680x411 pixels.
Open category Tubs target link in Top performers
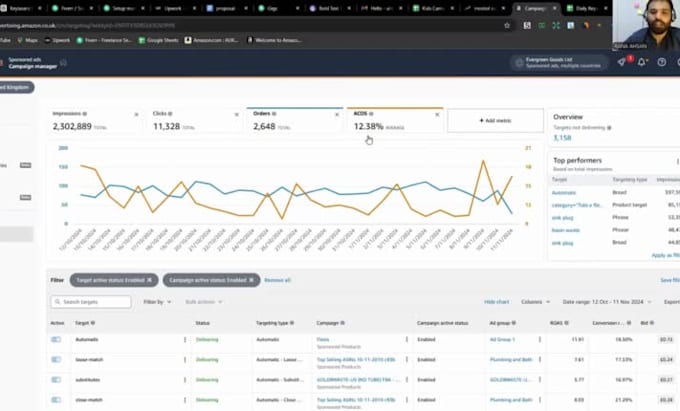(577, 205)
